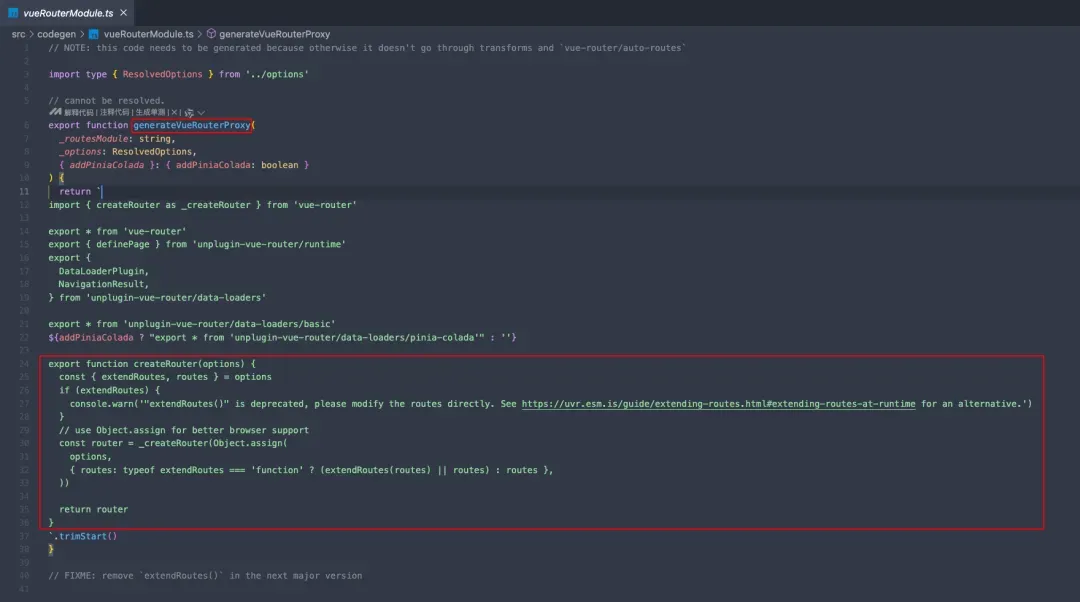Click 'DataLoaderPlugin' in the export block
Image resolution: width=1080 pixels, height=602 pixels.
pyautogui.click(x=101, y=271)
